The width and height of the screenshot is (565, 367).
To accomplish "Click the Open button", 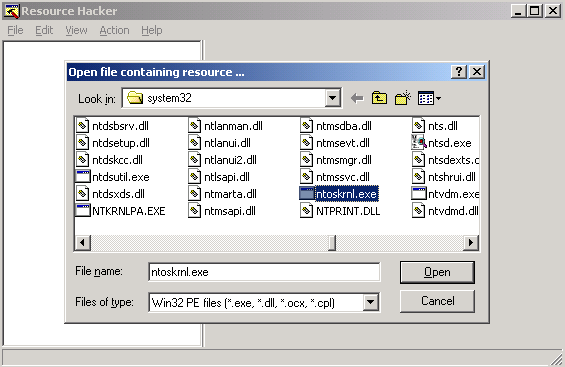I will click(437, 272).
